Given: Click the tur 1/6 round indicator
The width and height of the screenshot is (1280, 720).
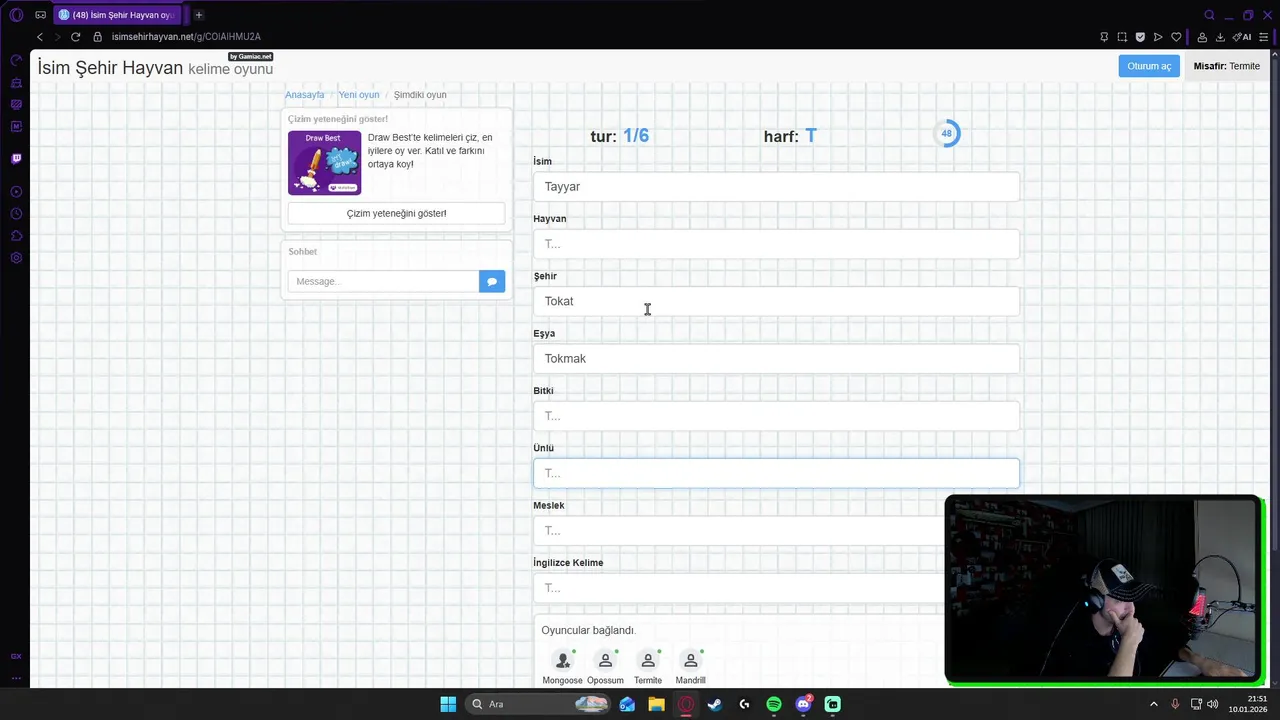Looking at the screenshot, I should point(619,136).
